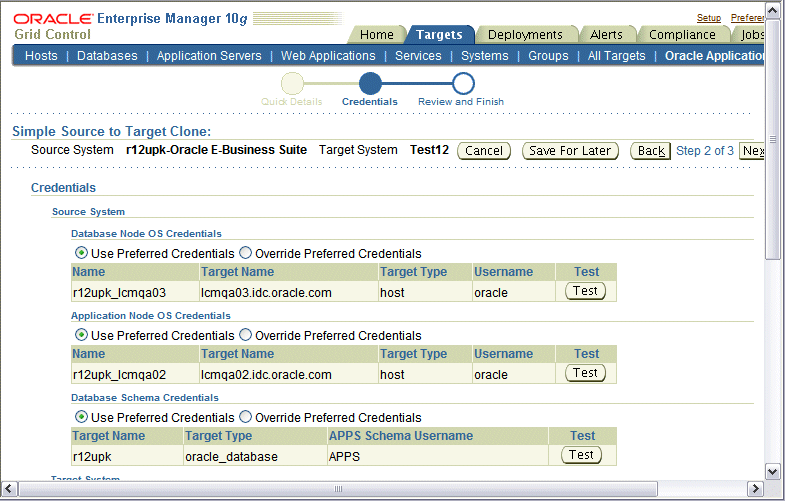Open Oracle Applications subtab

(714, 56)
